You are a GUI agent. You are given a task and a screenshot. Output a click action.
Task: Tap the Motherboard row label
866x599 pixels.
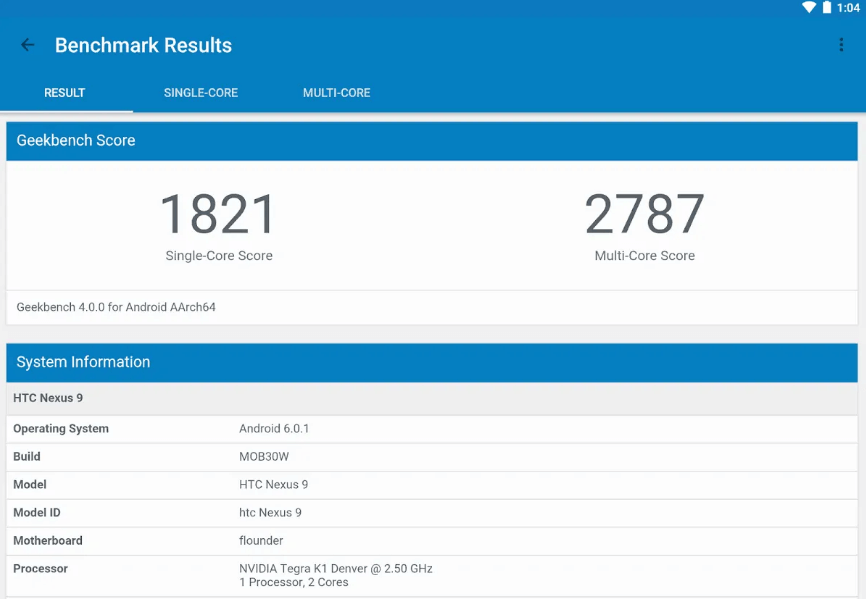48,540
